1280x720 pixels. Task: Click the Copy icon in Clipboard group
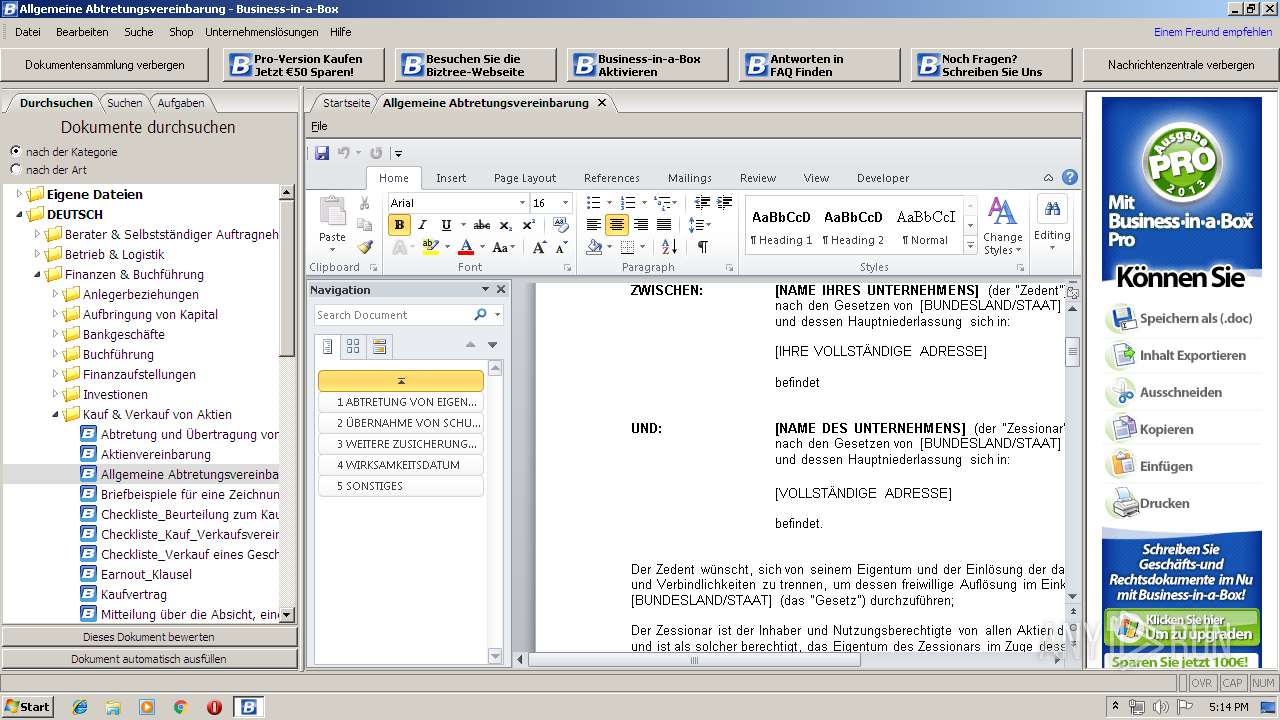[x=364, y=225]
